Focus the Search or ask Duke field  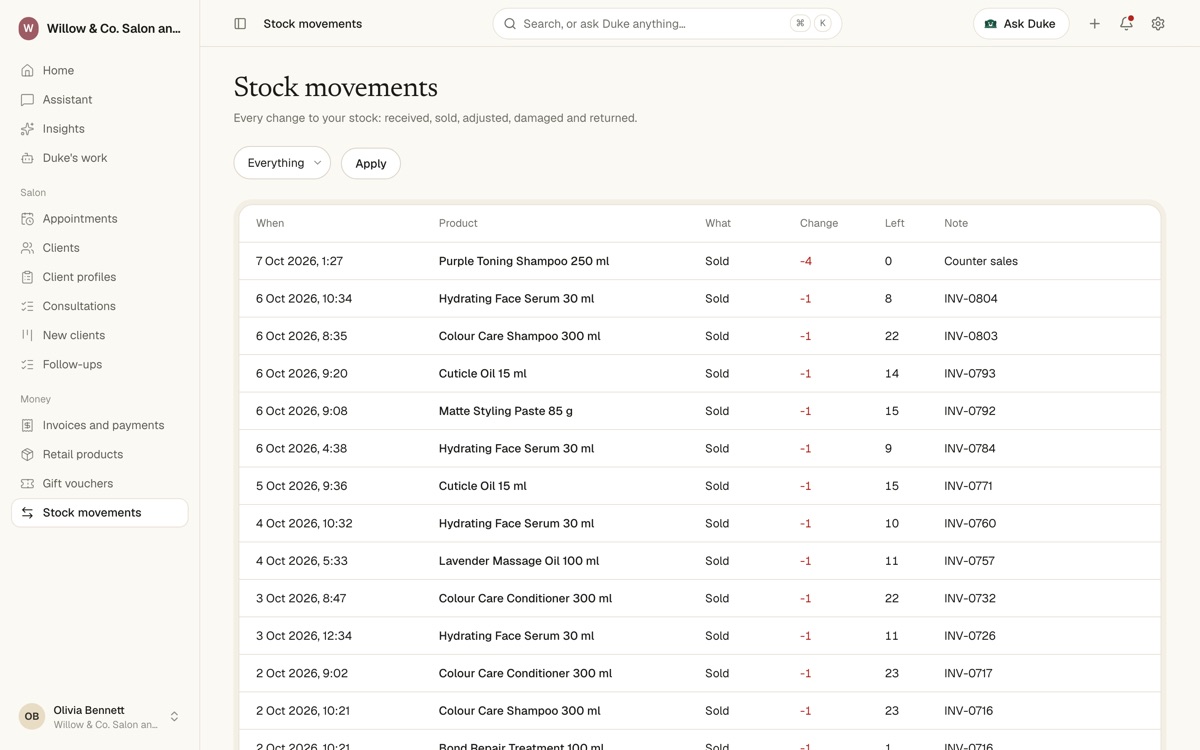(x=667, y=24)
